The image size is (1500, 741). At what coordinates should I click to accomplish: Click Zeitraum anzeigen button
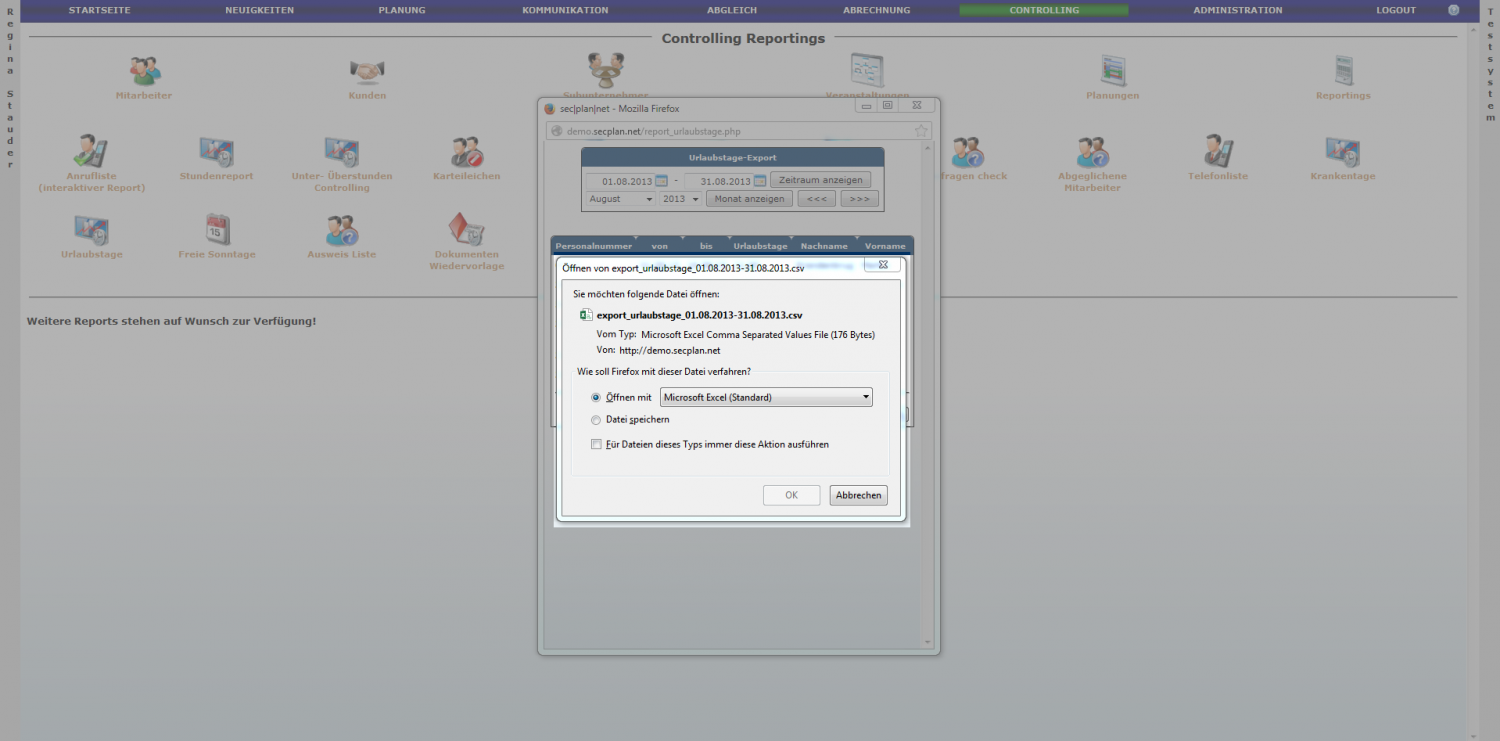click(820, 181)
